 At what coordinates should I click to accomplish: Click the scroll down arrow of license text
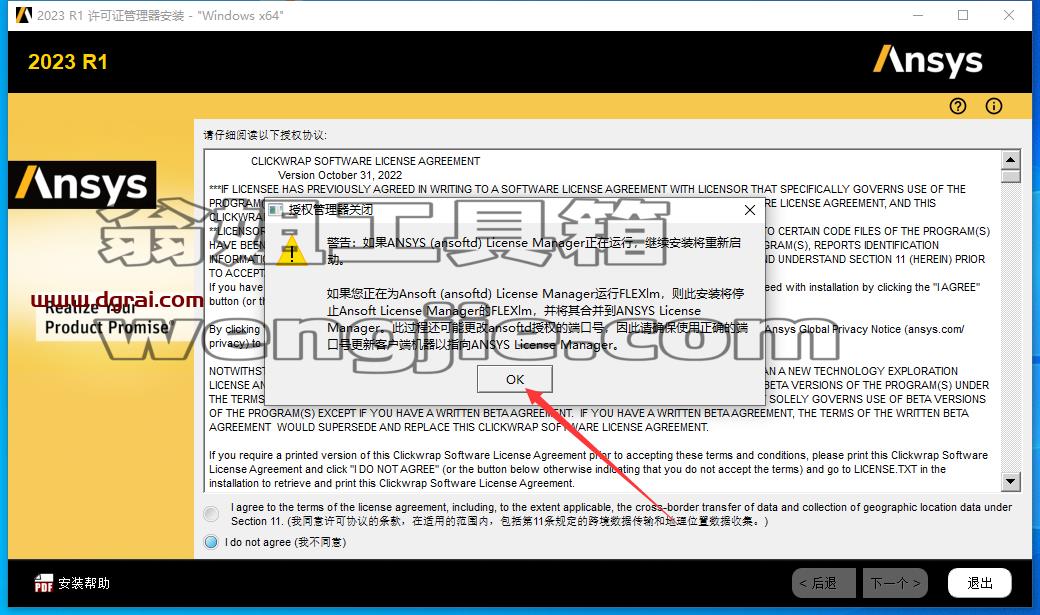tap(1010, 482)
